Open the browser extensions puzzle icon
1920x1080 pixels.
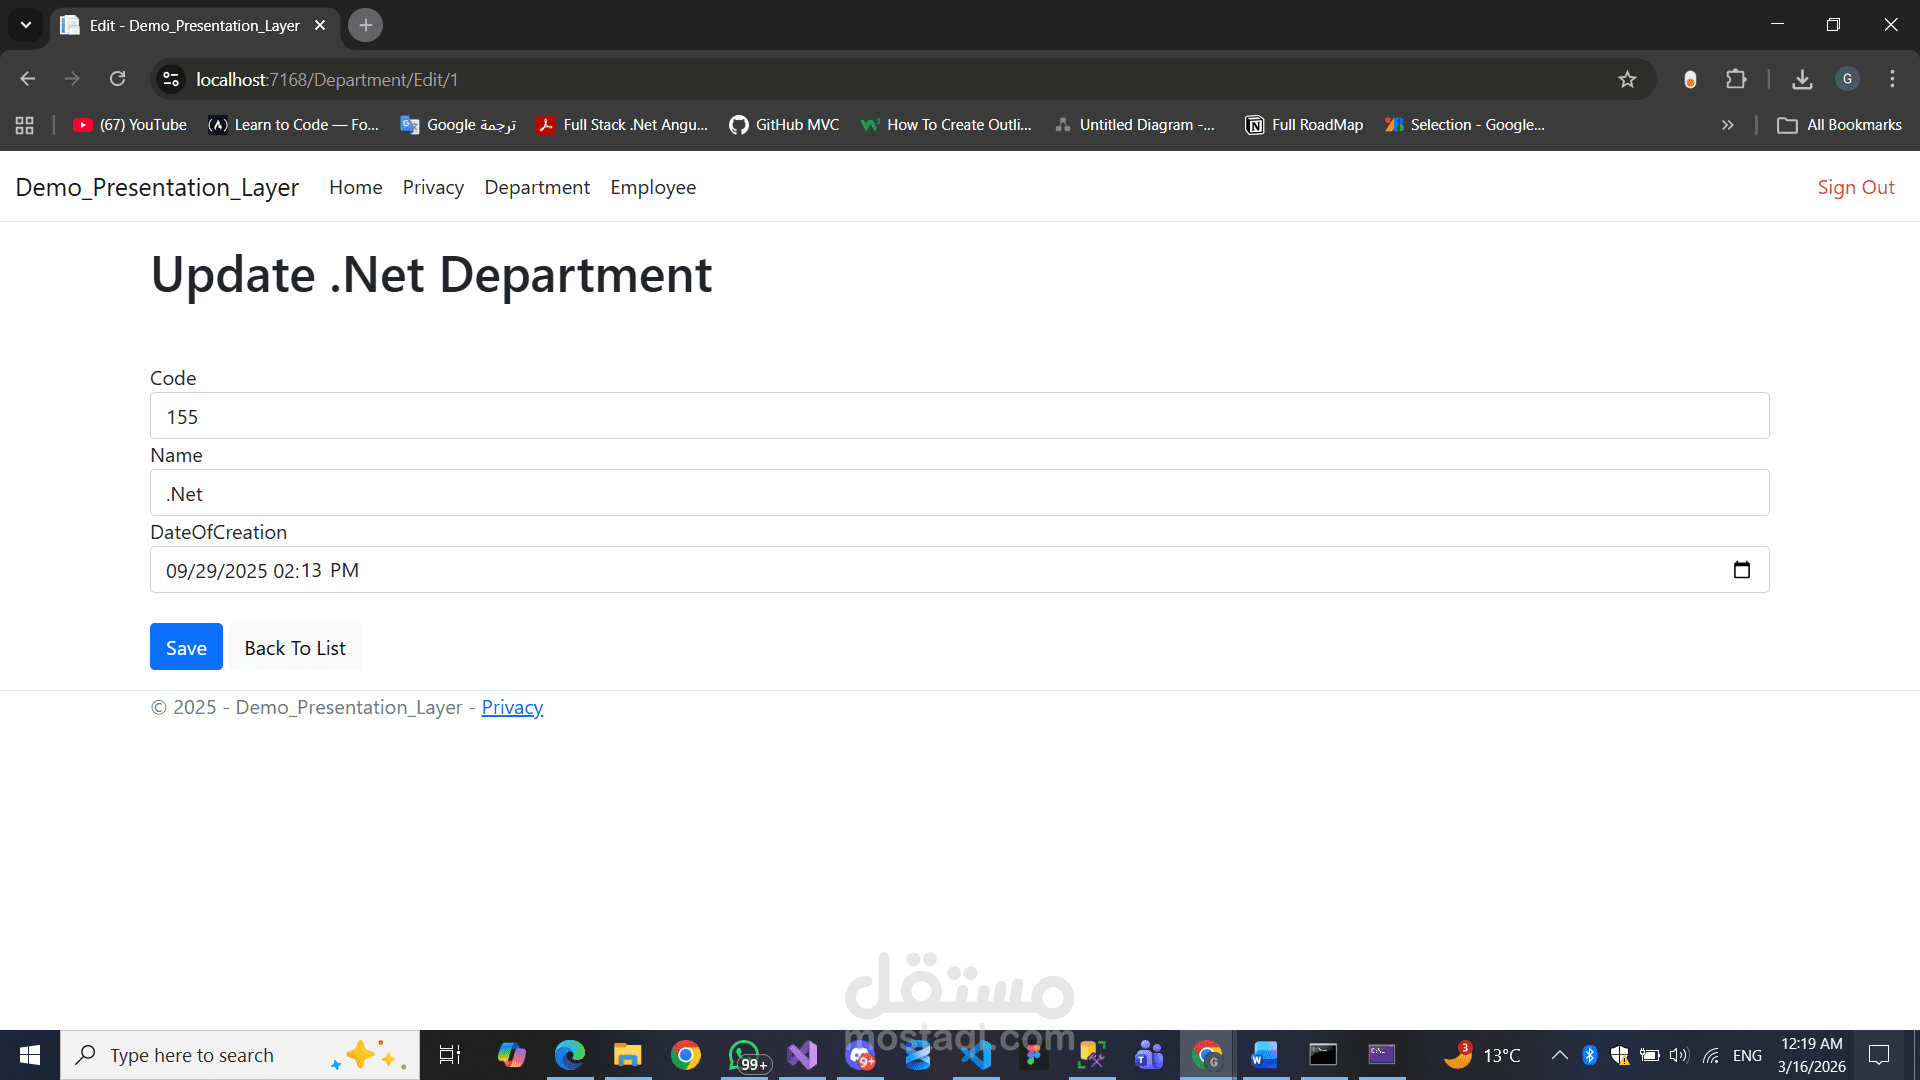pos(1736,79)
